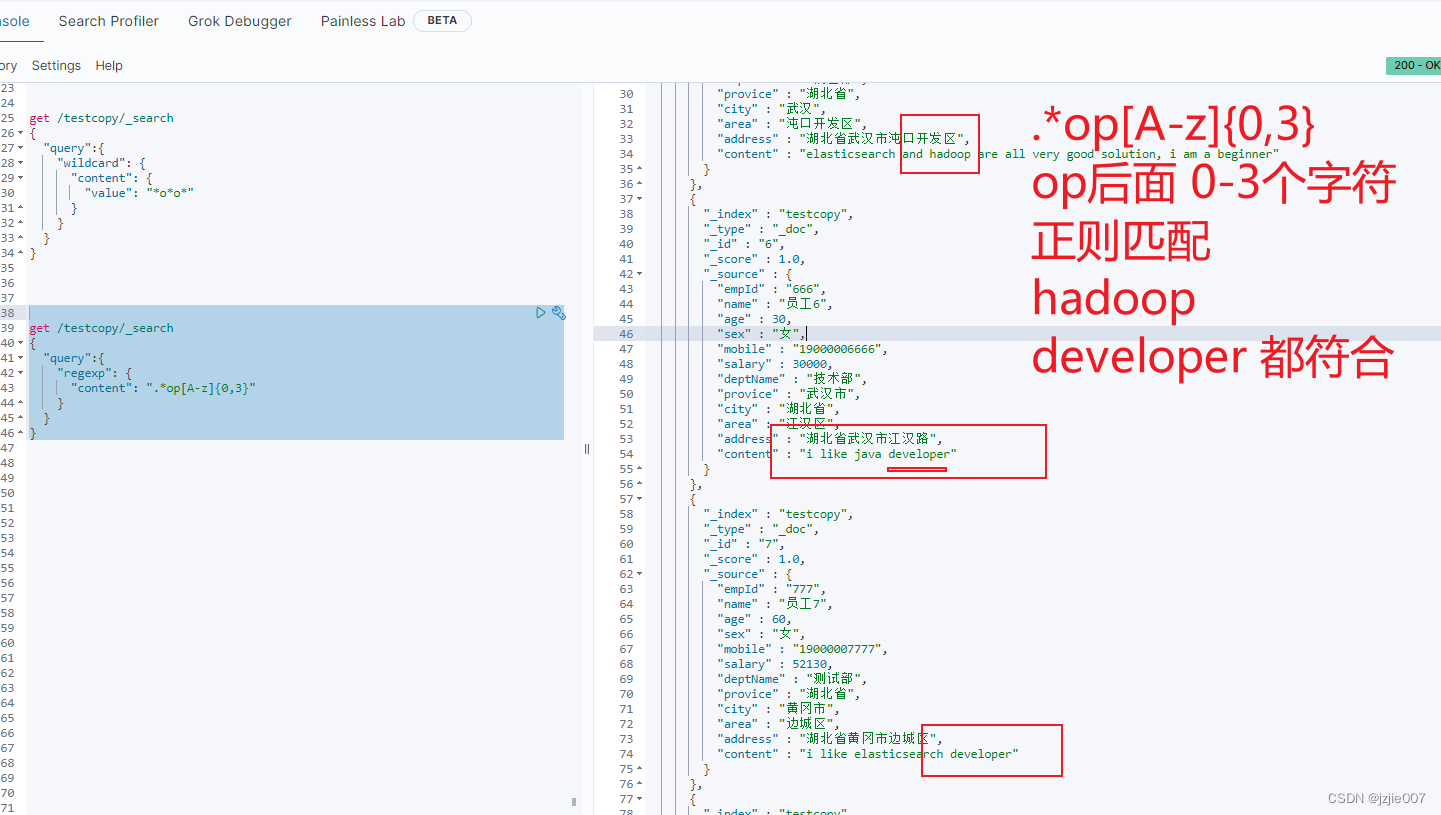The width and height of the screenshot is (1441, 815).
Task: Open the wrench actions menu for the request
Action: pos(559,313)
